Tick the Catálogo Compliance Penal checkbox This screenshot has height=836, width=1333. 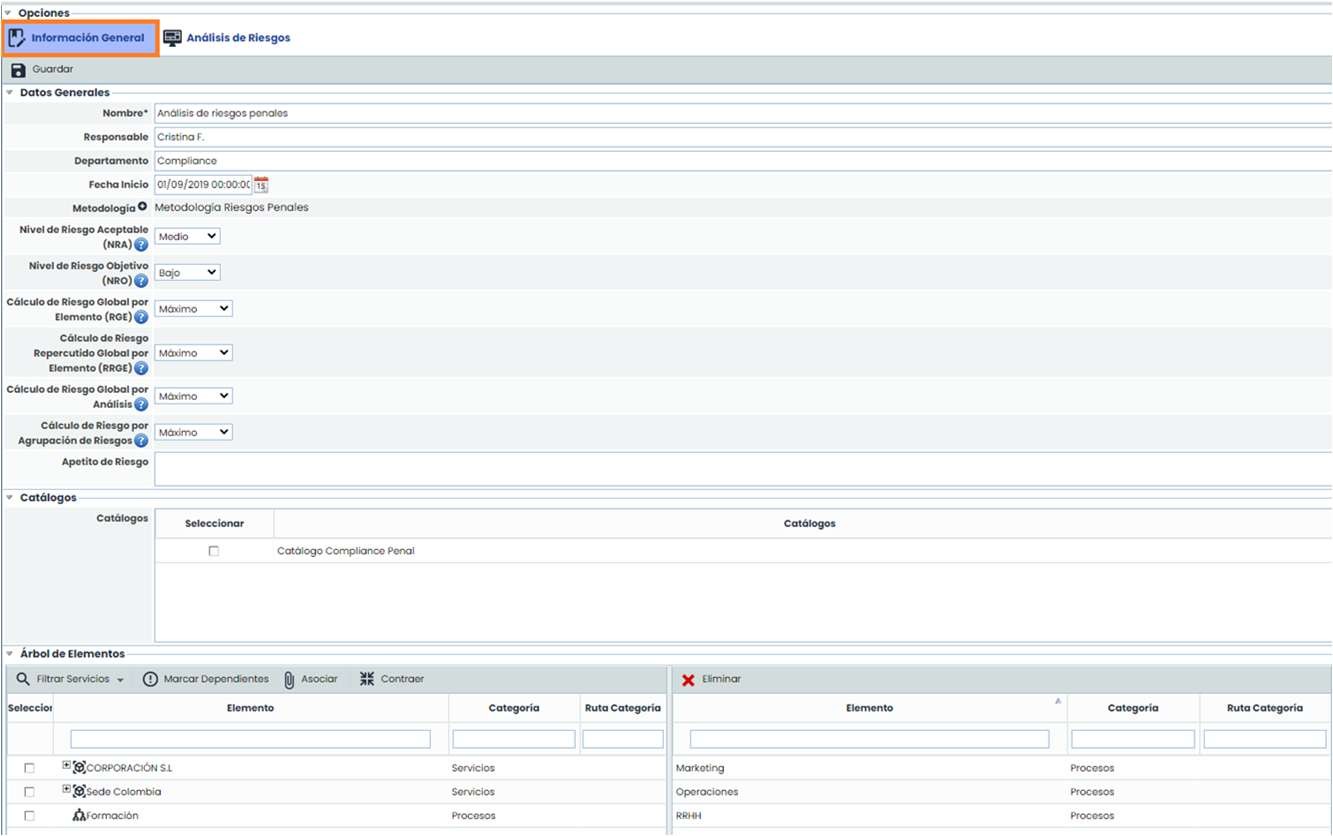(214, 551)
